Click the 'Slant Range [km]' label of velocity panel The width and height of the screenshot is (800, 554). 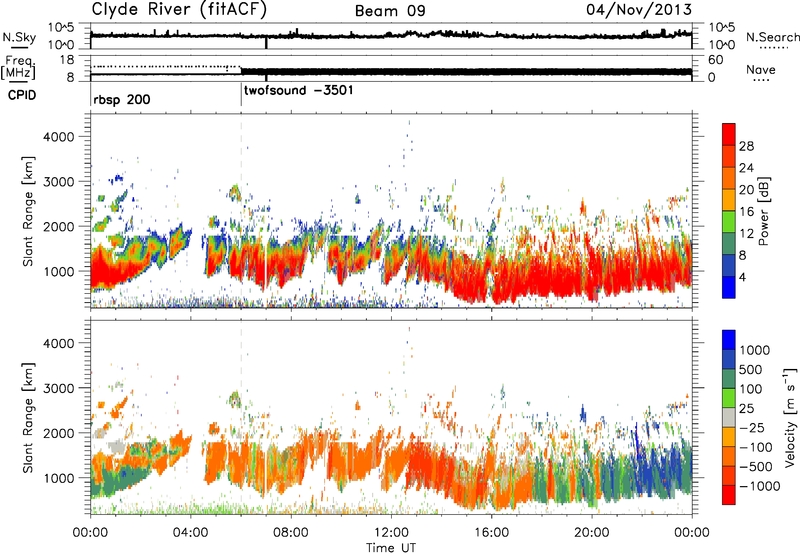click(x=28, y=417)
